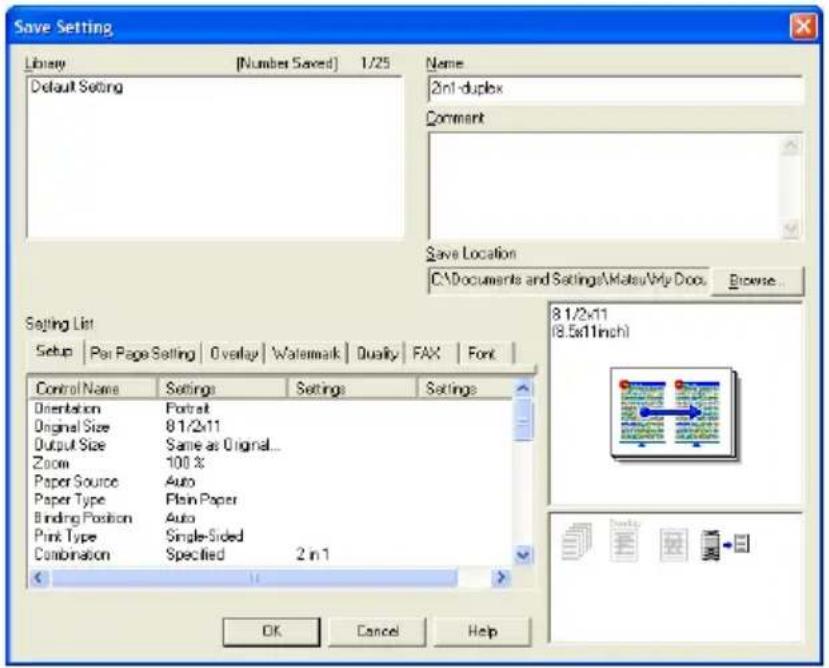
Task: Click the 2 in 1 value
Action: click(x=312, y=554)
